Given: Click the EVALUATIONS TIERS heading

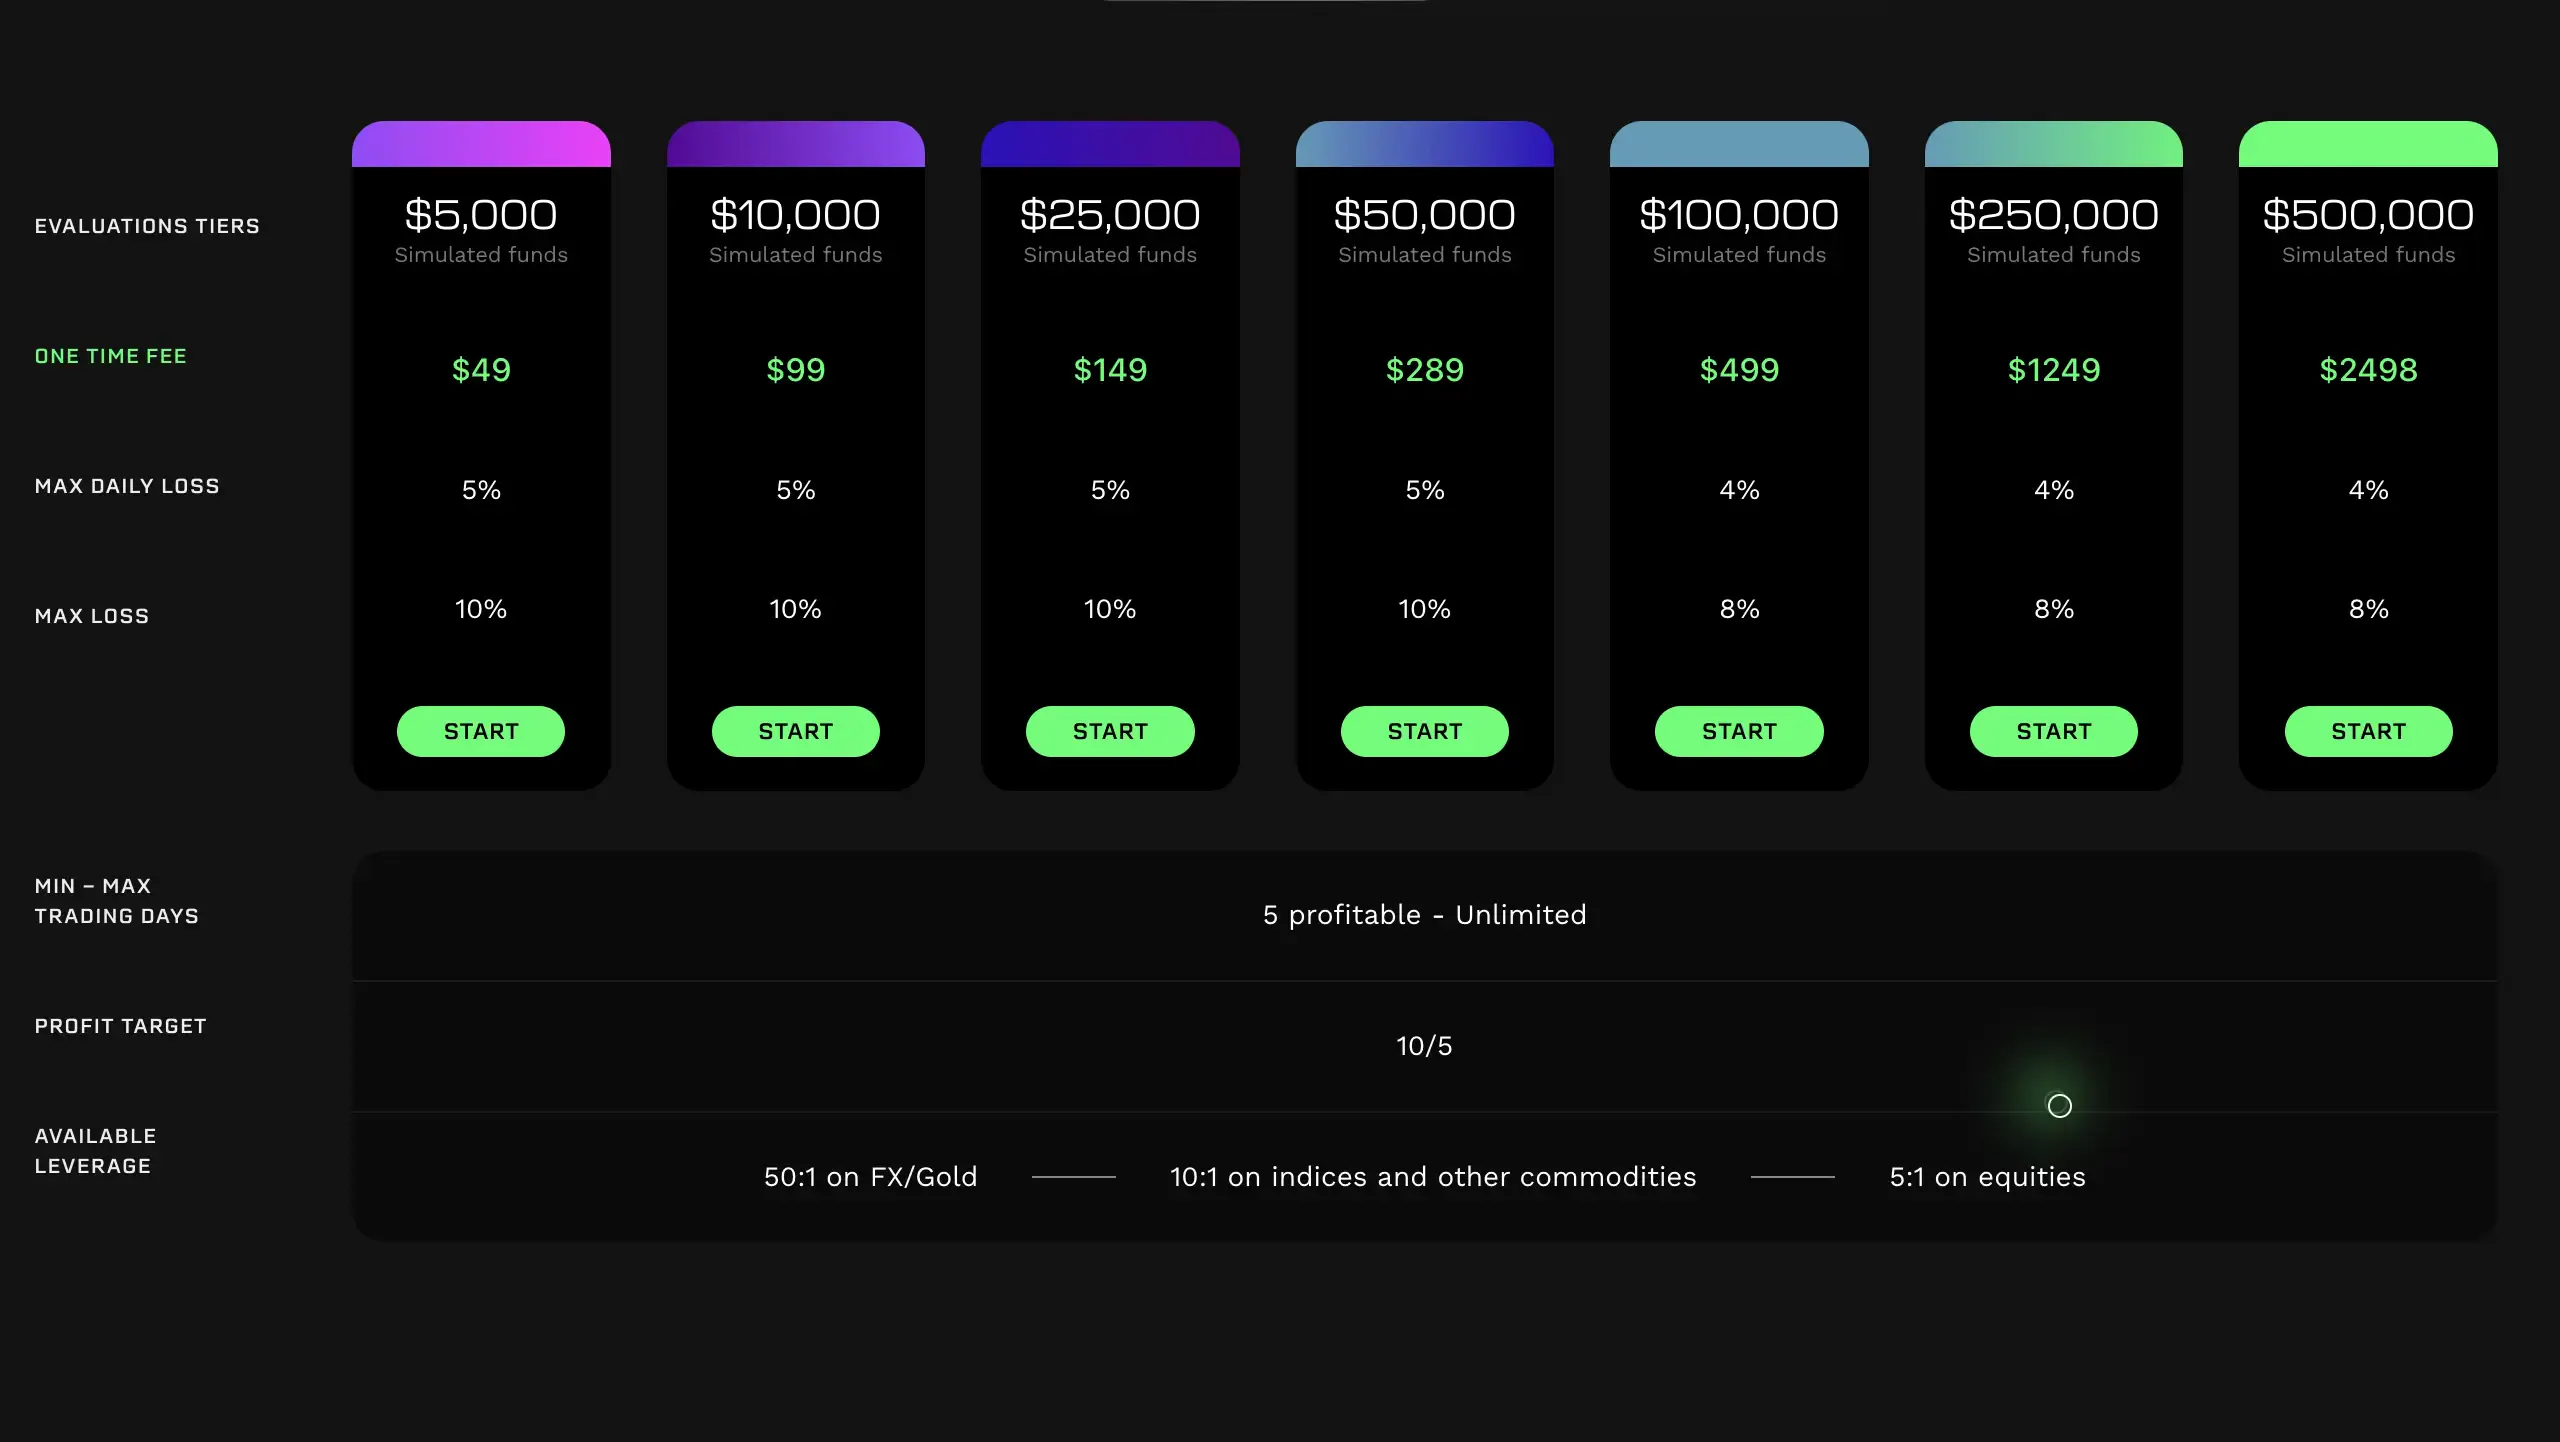Looking at the screenshot, I should (x=147, y=225).
